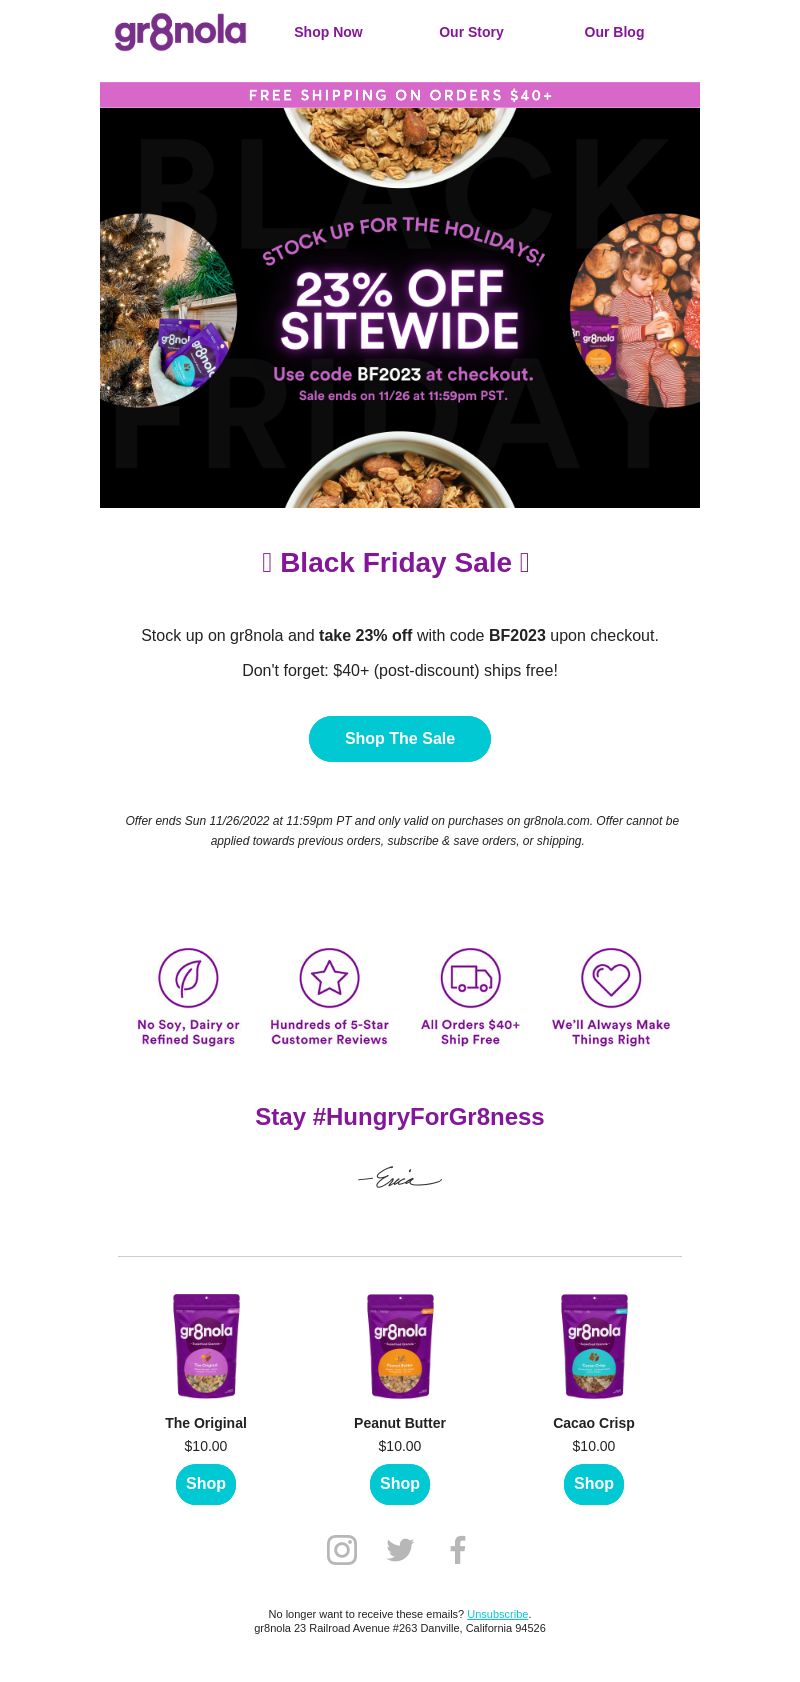The width and height of the screenshot is (800, 1682).
Task: Select The Original product bag image
Action: point(206,1346)
